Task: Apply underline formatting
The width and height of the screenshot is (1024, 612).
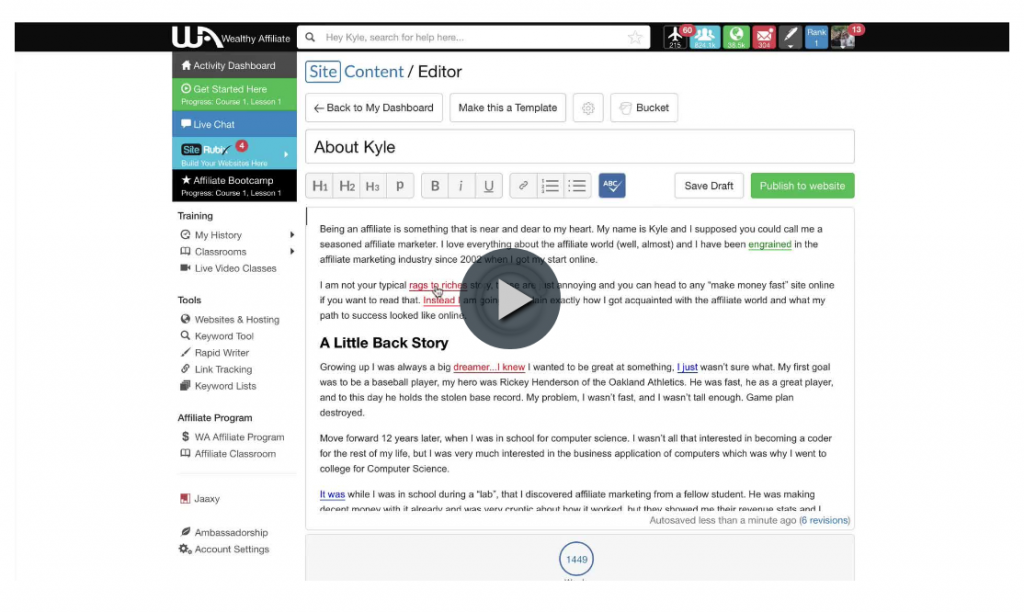Action: click(x=488, y=185)
